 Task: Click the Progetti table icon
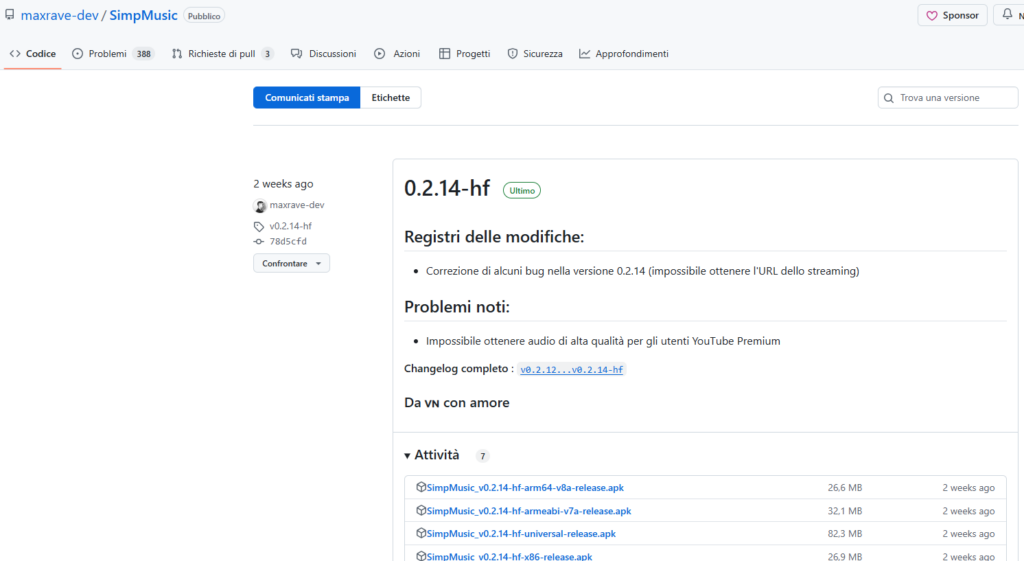tap(445, 54)
